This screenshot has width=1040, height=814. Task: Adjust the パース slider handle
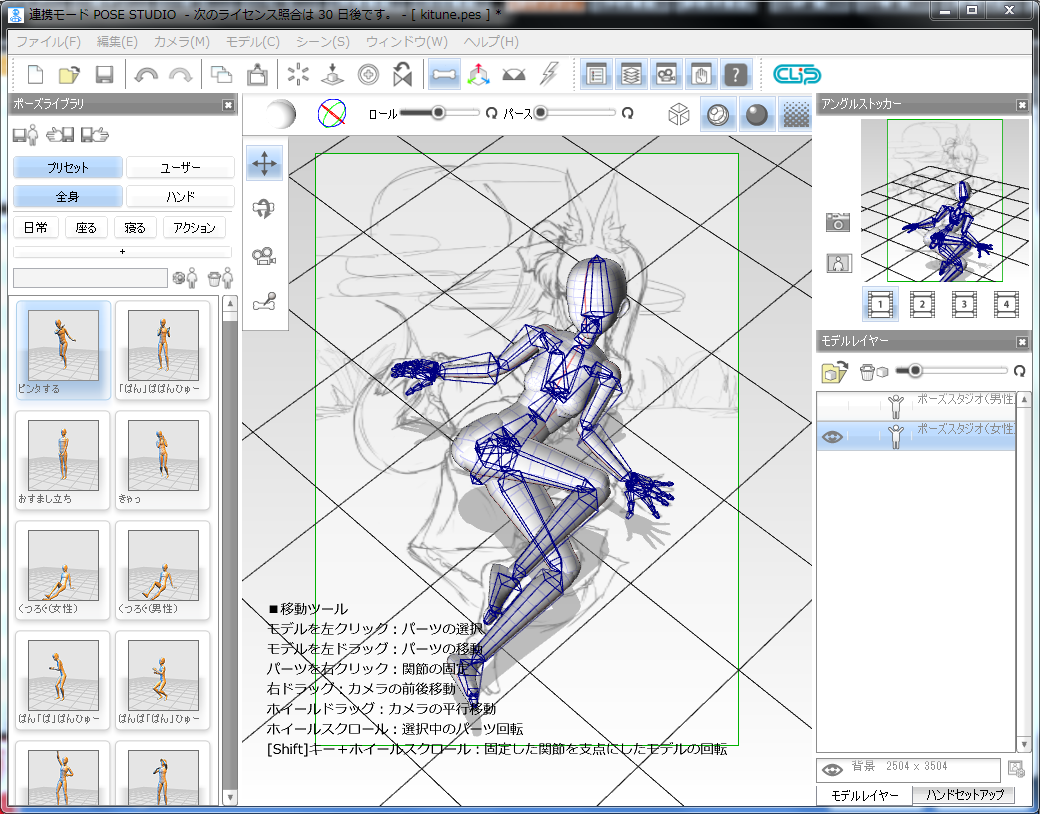click(x=541, y=113)
